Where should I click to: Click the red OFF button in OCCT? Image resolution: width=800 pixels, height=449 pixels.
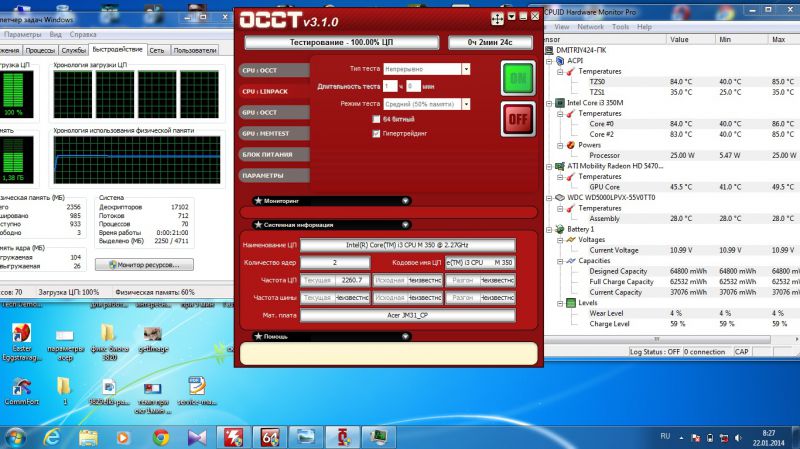[x=518, y=119]
